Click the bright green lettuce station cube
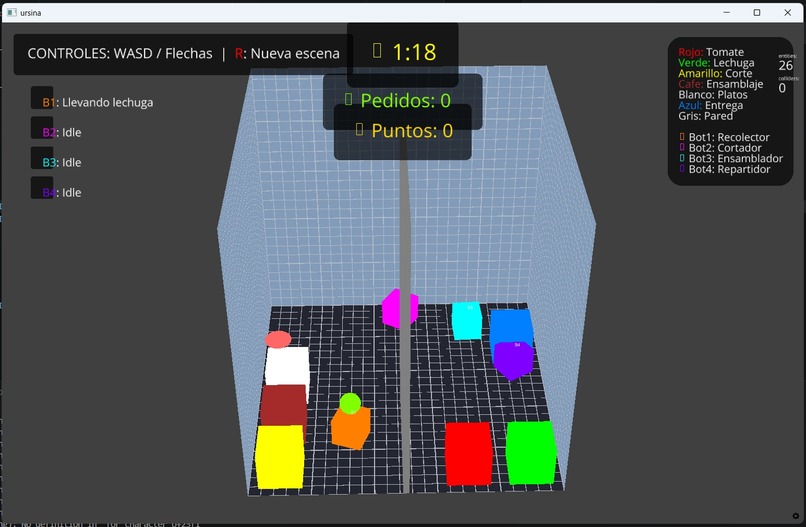 point(531,452)
